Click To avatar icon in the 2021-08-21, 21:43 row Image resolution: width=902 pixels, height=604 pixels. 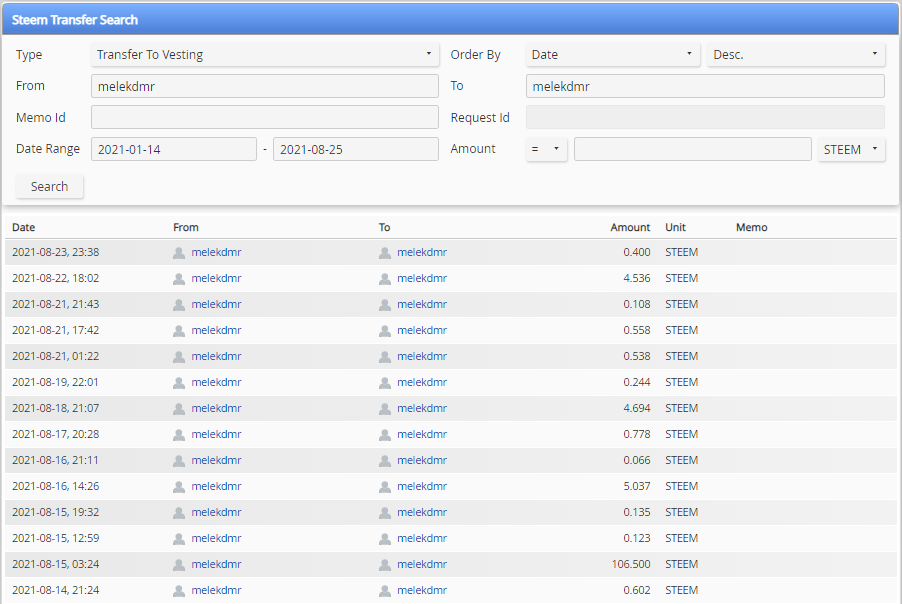pyautogui.click(x=385, y=304)
